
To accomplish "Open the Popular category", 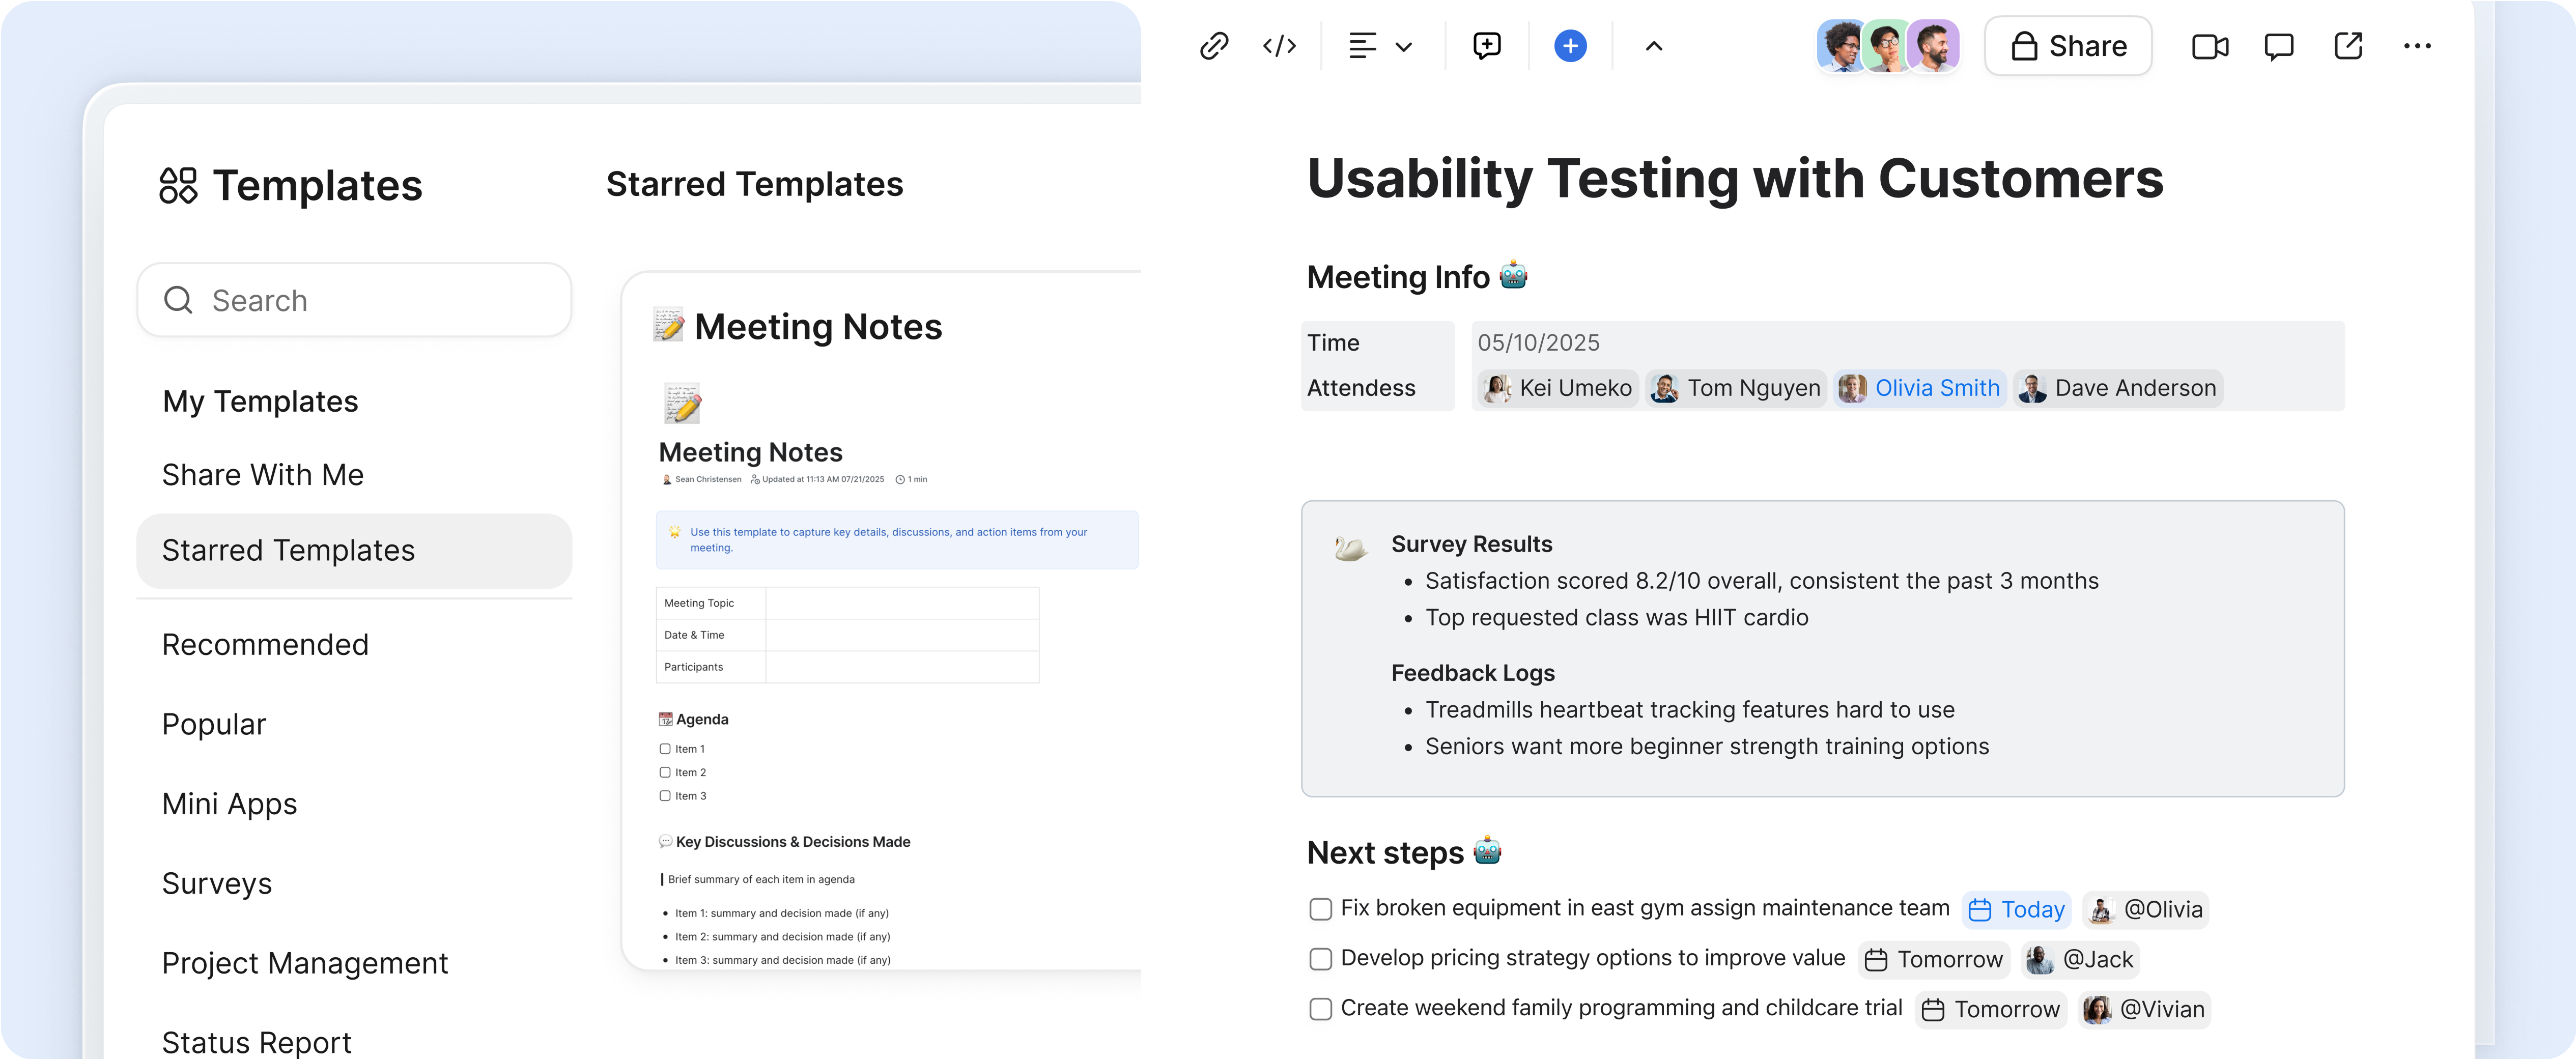I will pos(214,724).
